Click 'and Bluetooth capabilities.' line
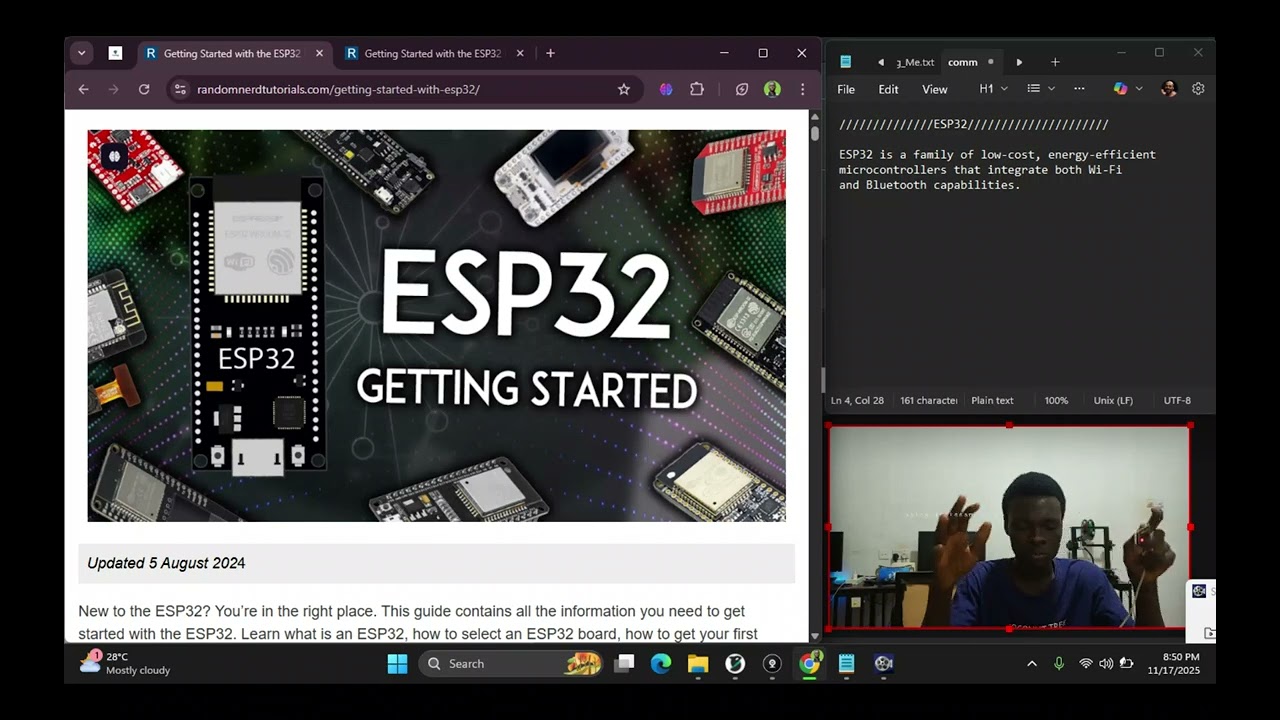 (x=929, y=185)
